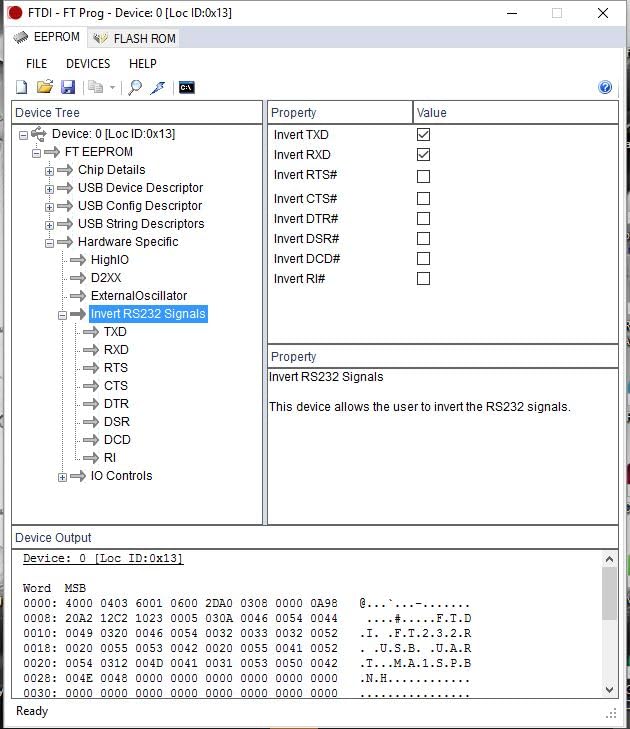Click the window resize grip in status bar
The height and width of the screenshot is (729, 630).
coord(611,713)
